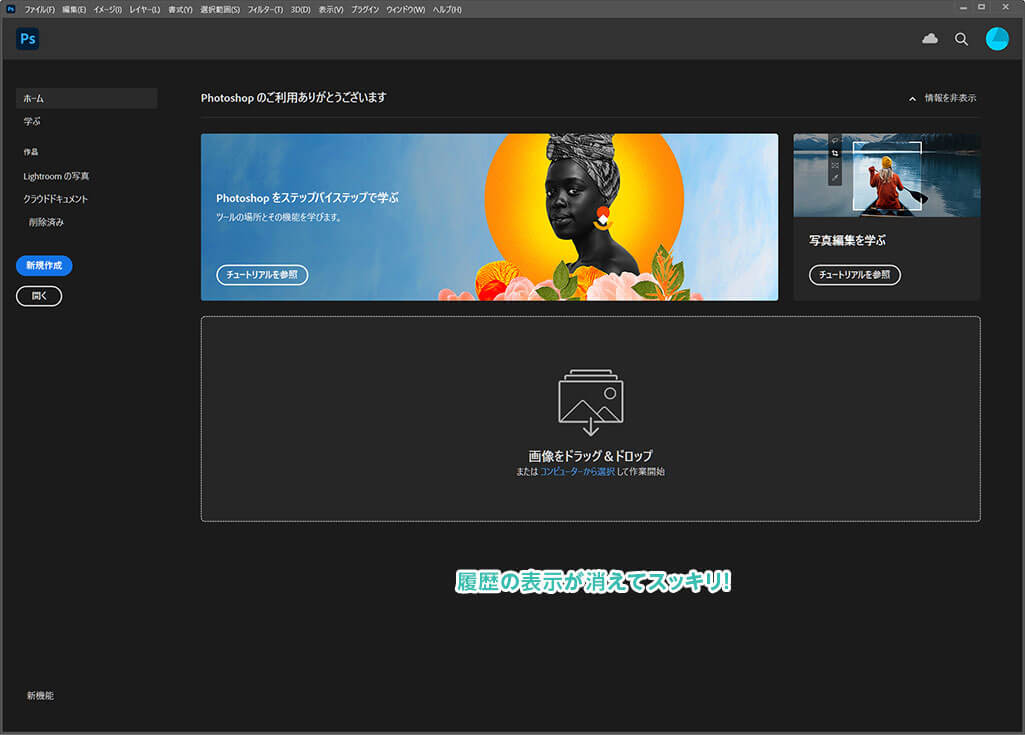Click the 画像をドラッグ＆ドロップ drop area
The image size is (1025, 735).
tap(590, 419)
